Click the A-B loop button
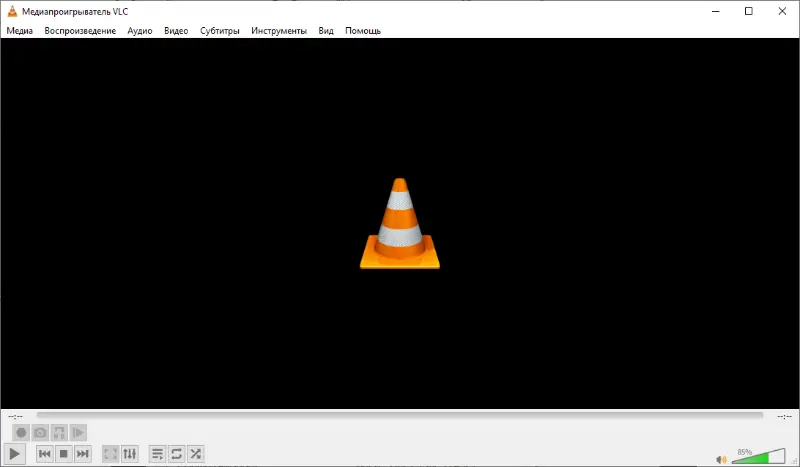Image resolution: width=800 pixels, height=467 pixels. click(x=59, y=433)
